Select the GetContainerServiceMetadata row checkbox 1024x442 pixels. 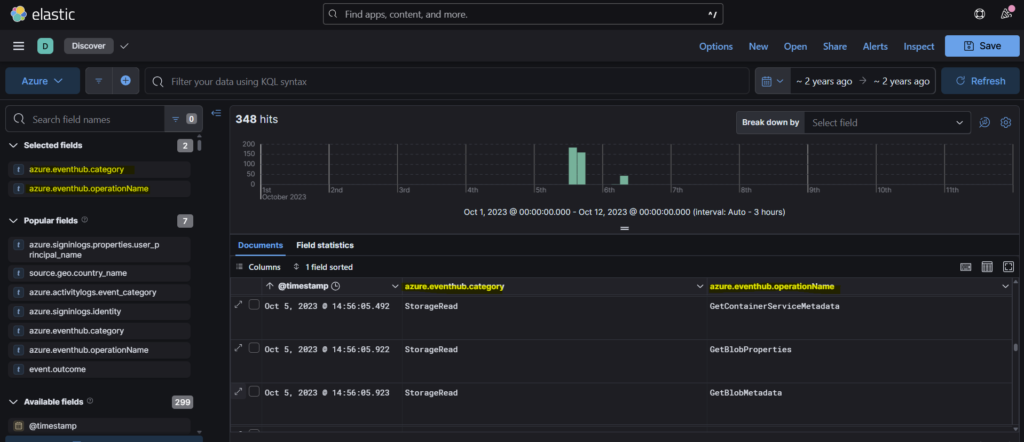coord(254,305)
